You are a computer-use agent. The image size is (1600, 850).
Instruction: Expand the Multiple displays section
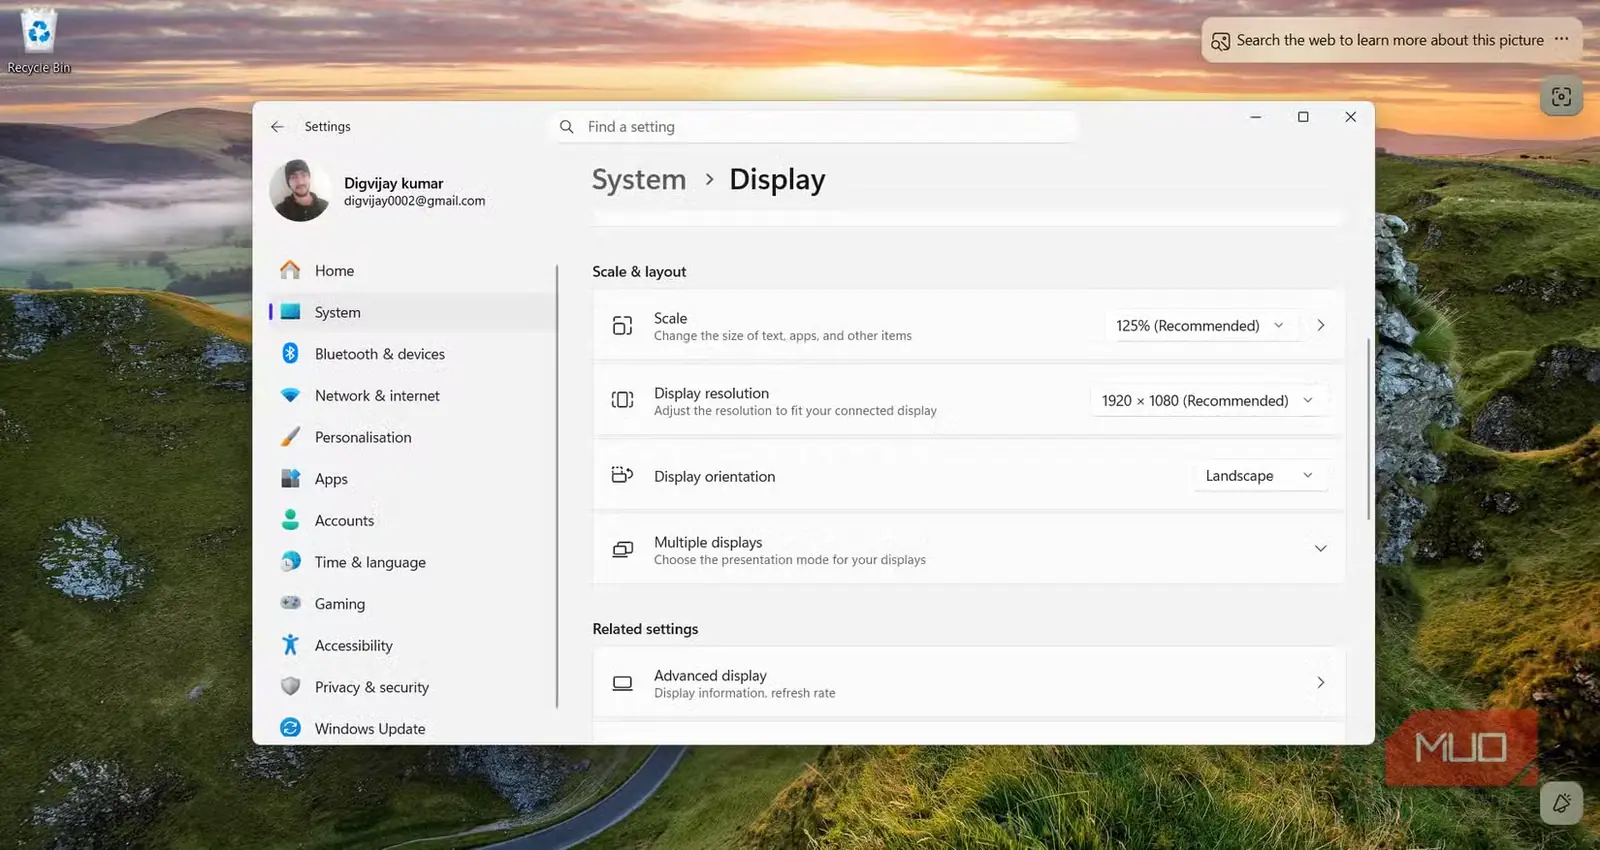tap(1320, 549)
